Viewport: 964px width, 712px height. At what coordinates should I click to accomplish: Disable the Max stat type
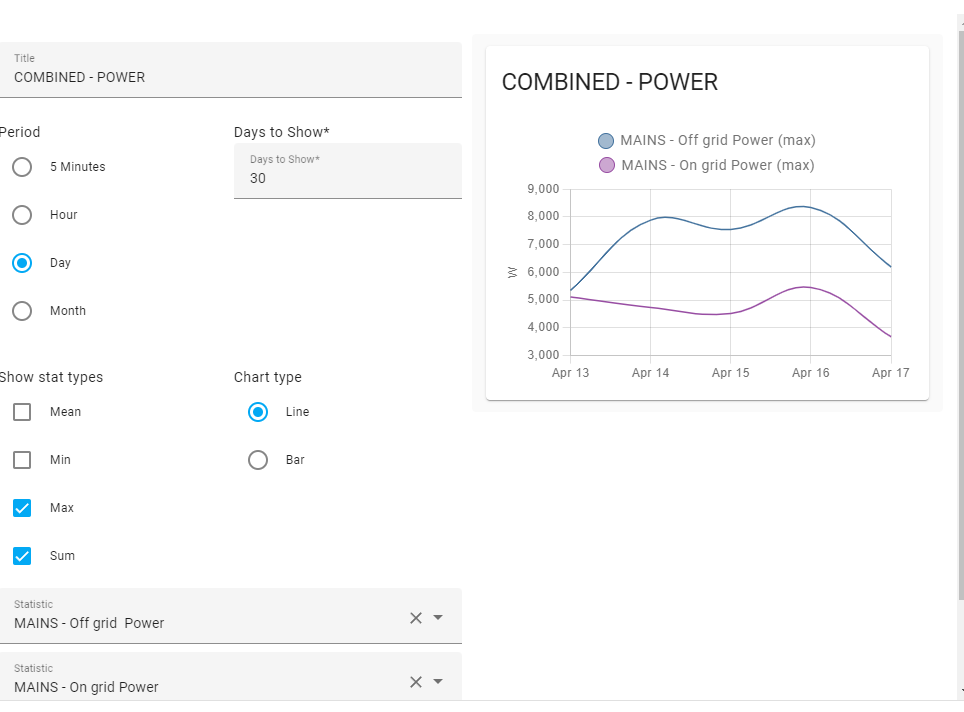[x=22, y=508]
